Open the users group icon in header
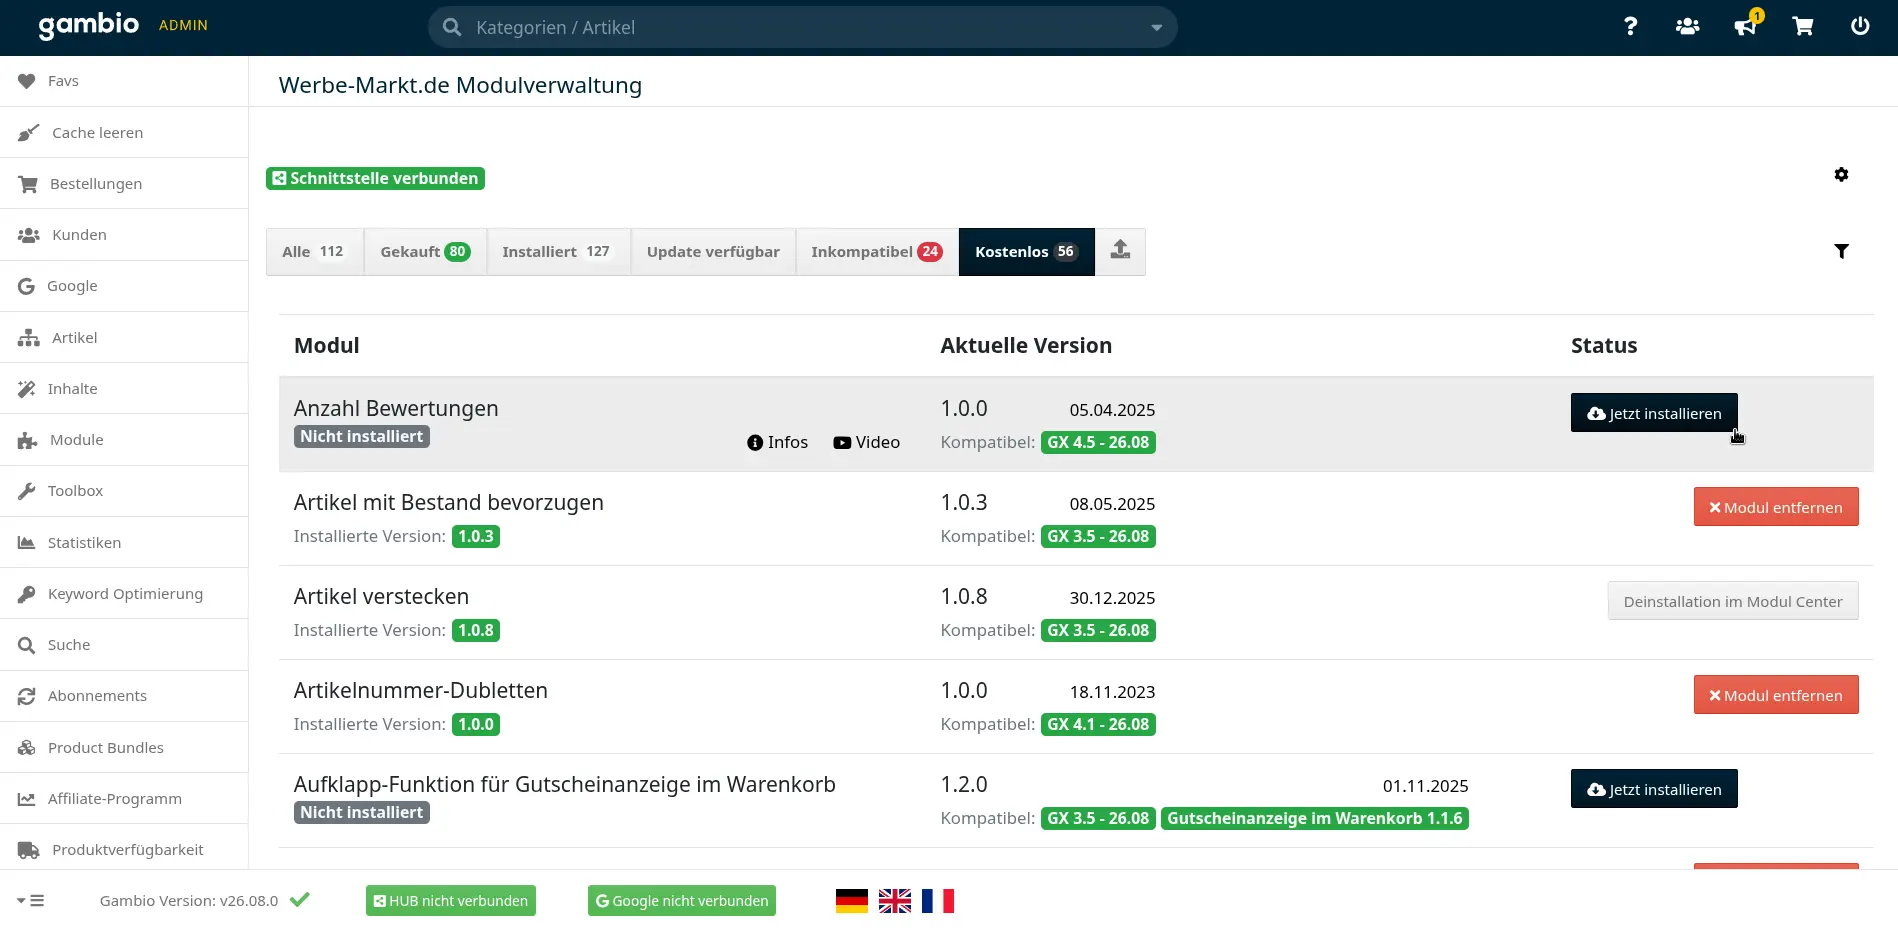The width and height of the screenshot is (1898, 928). pos(1688,27)
